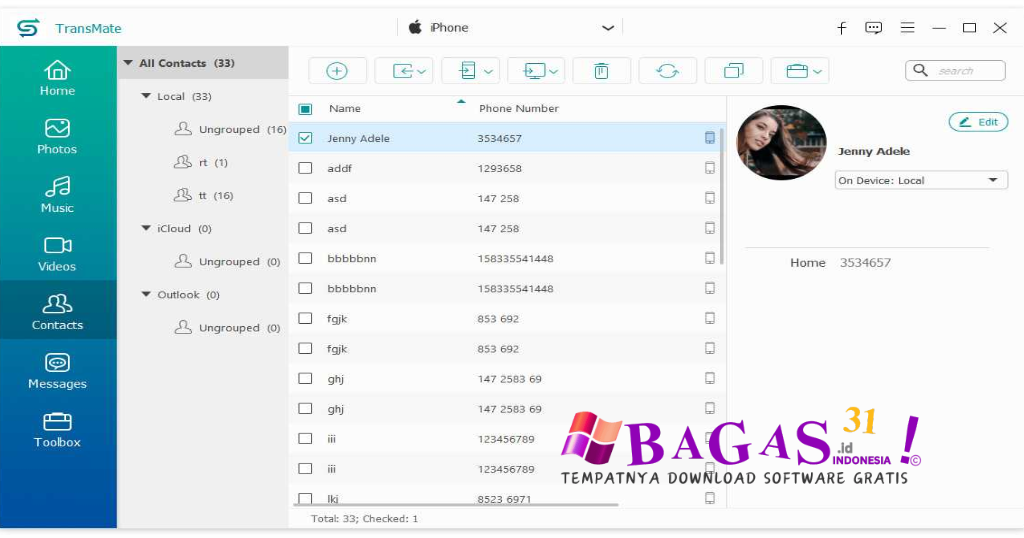Open the On Device: Local dropdown

(x=921, y=180)
